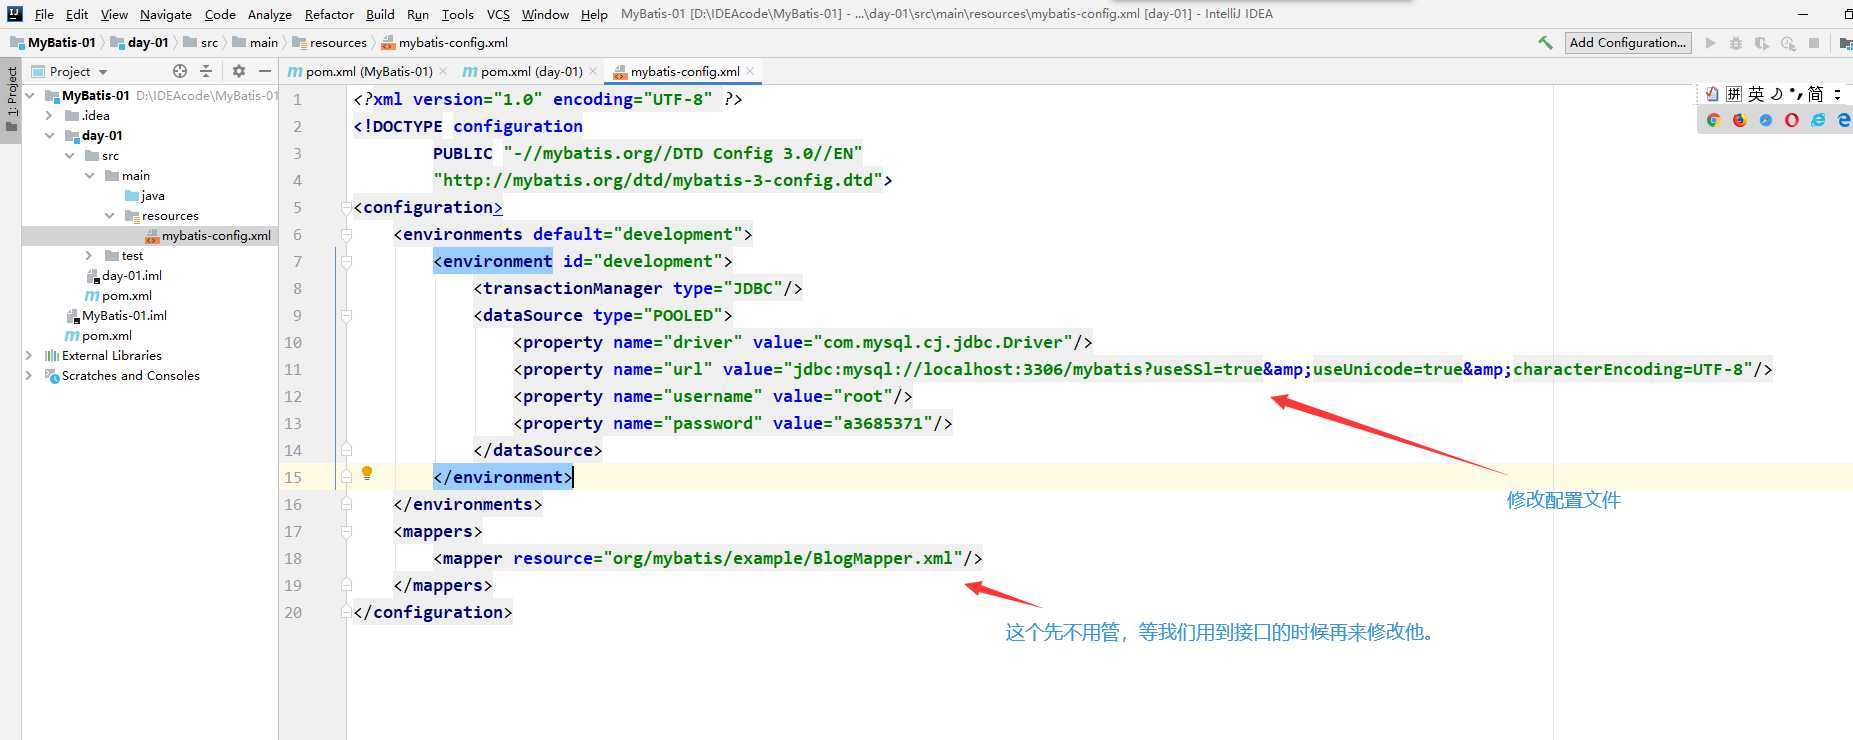Select mybatis-config.xml in project tree

(x=208, y=236)
